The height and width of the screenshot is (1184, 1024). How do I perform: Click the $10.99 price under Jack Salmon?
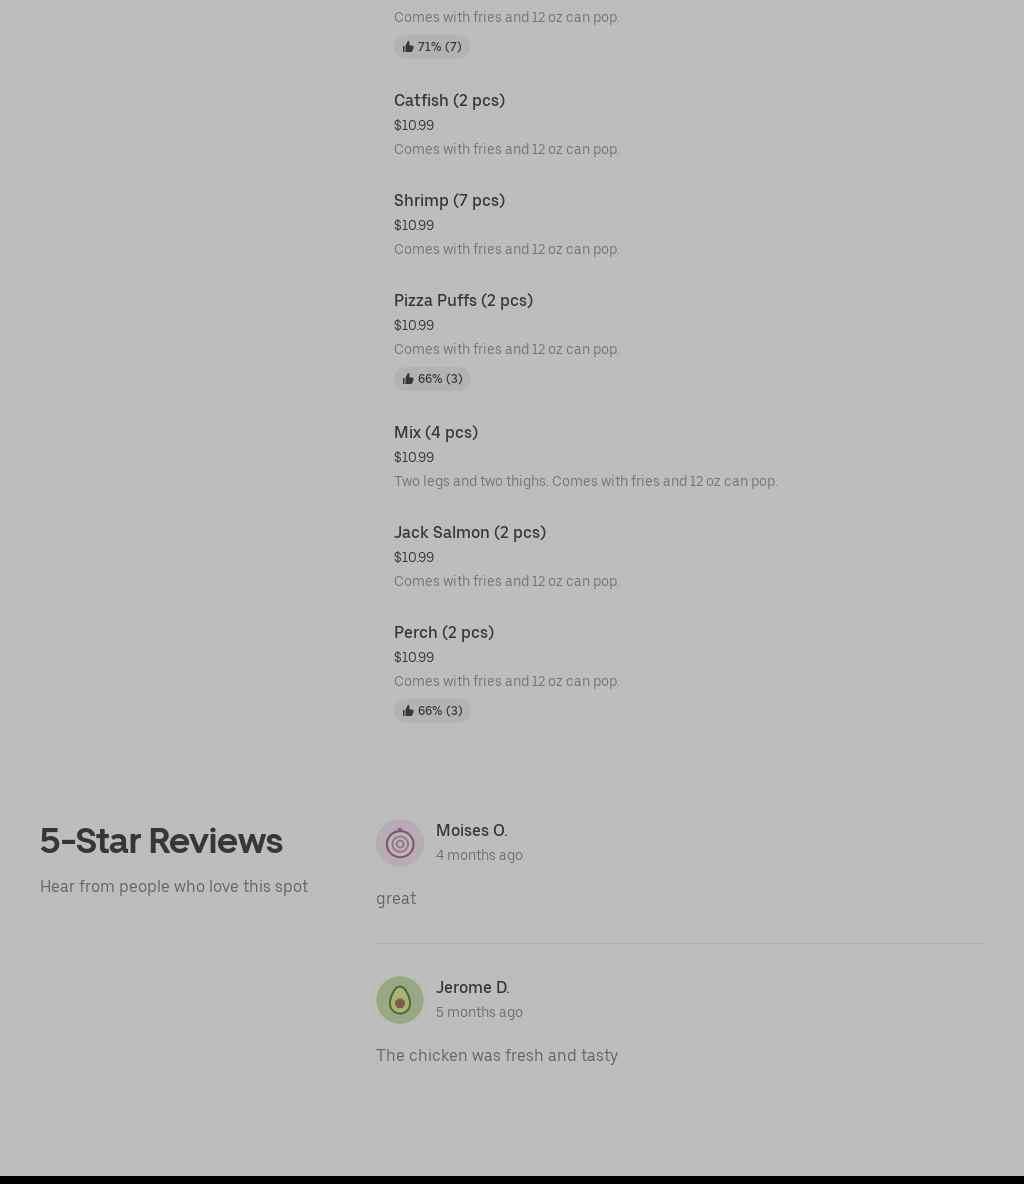click(414, 557)
